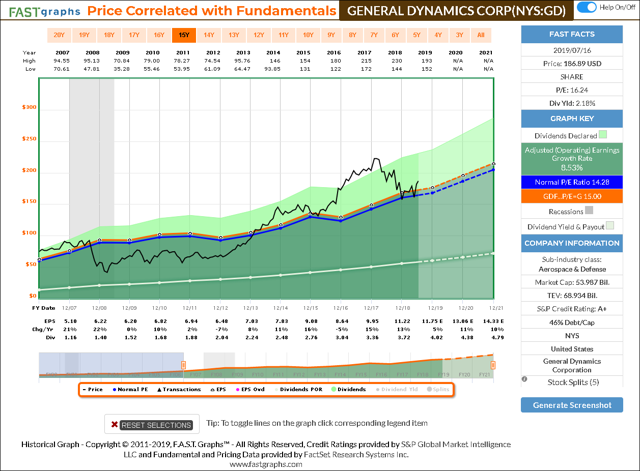Toggle the EPS Ovd legend item
Image resolution: width=640 pixels, height=471 pixels.
(250, 389)
